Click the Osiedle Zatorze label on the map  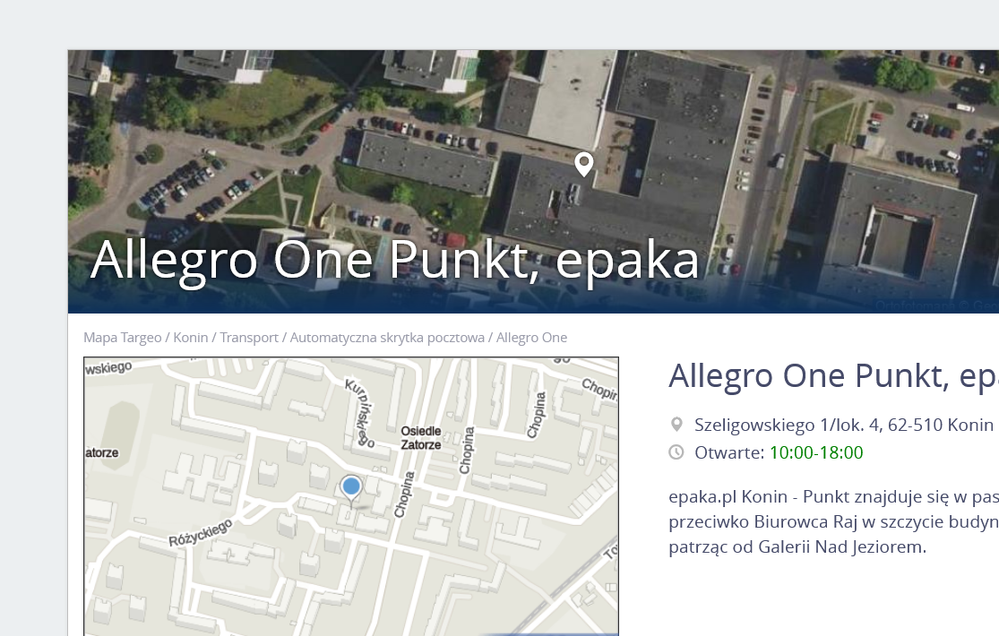(x=420, y=438)
